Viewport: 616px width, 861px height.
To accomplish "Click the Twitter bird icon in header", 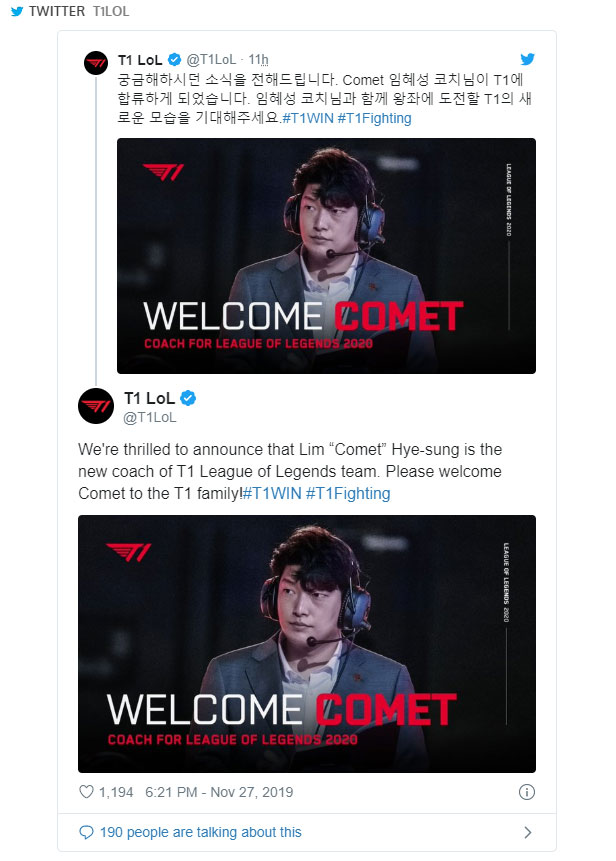I will coord(17,11).
